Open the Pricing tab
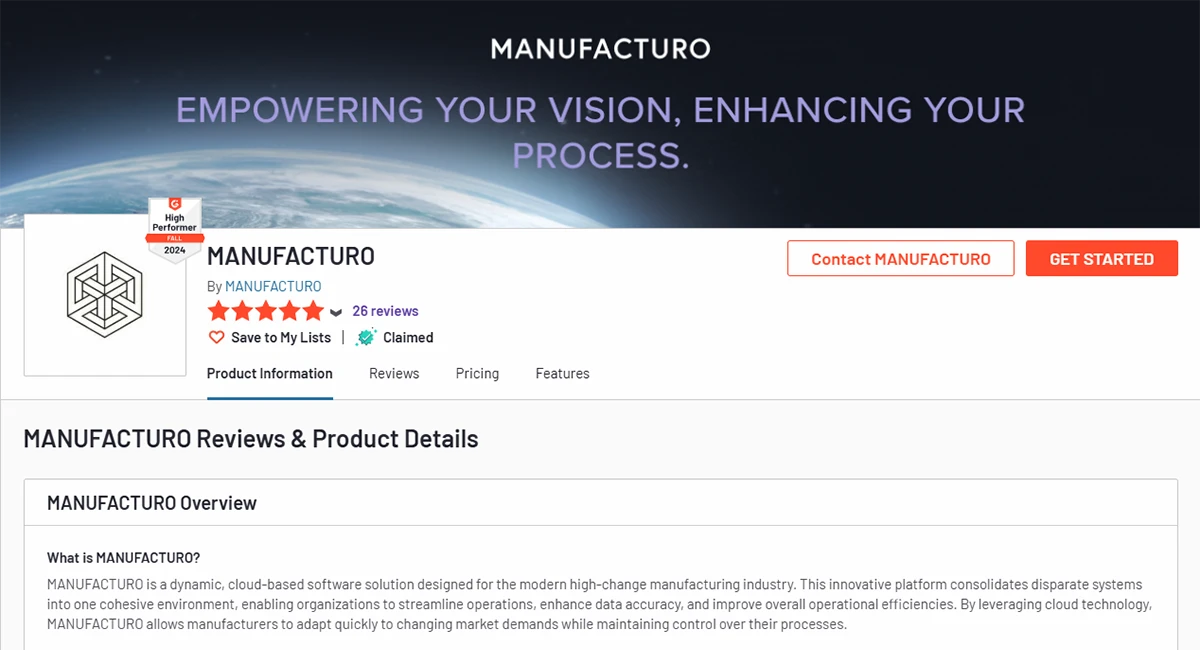The height and width of the screenshot is (650, 1200). pos(477,374)
